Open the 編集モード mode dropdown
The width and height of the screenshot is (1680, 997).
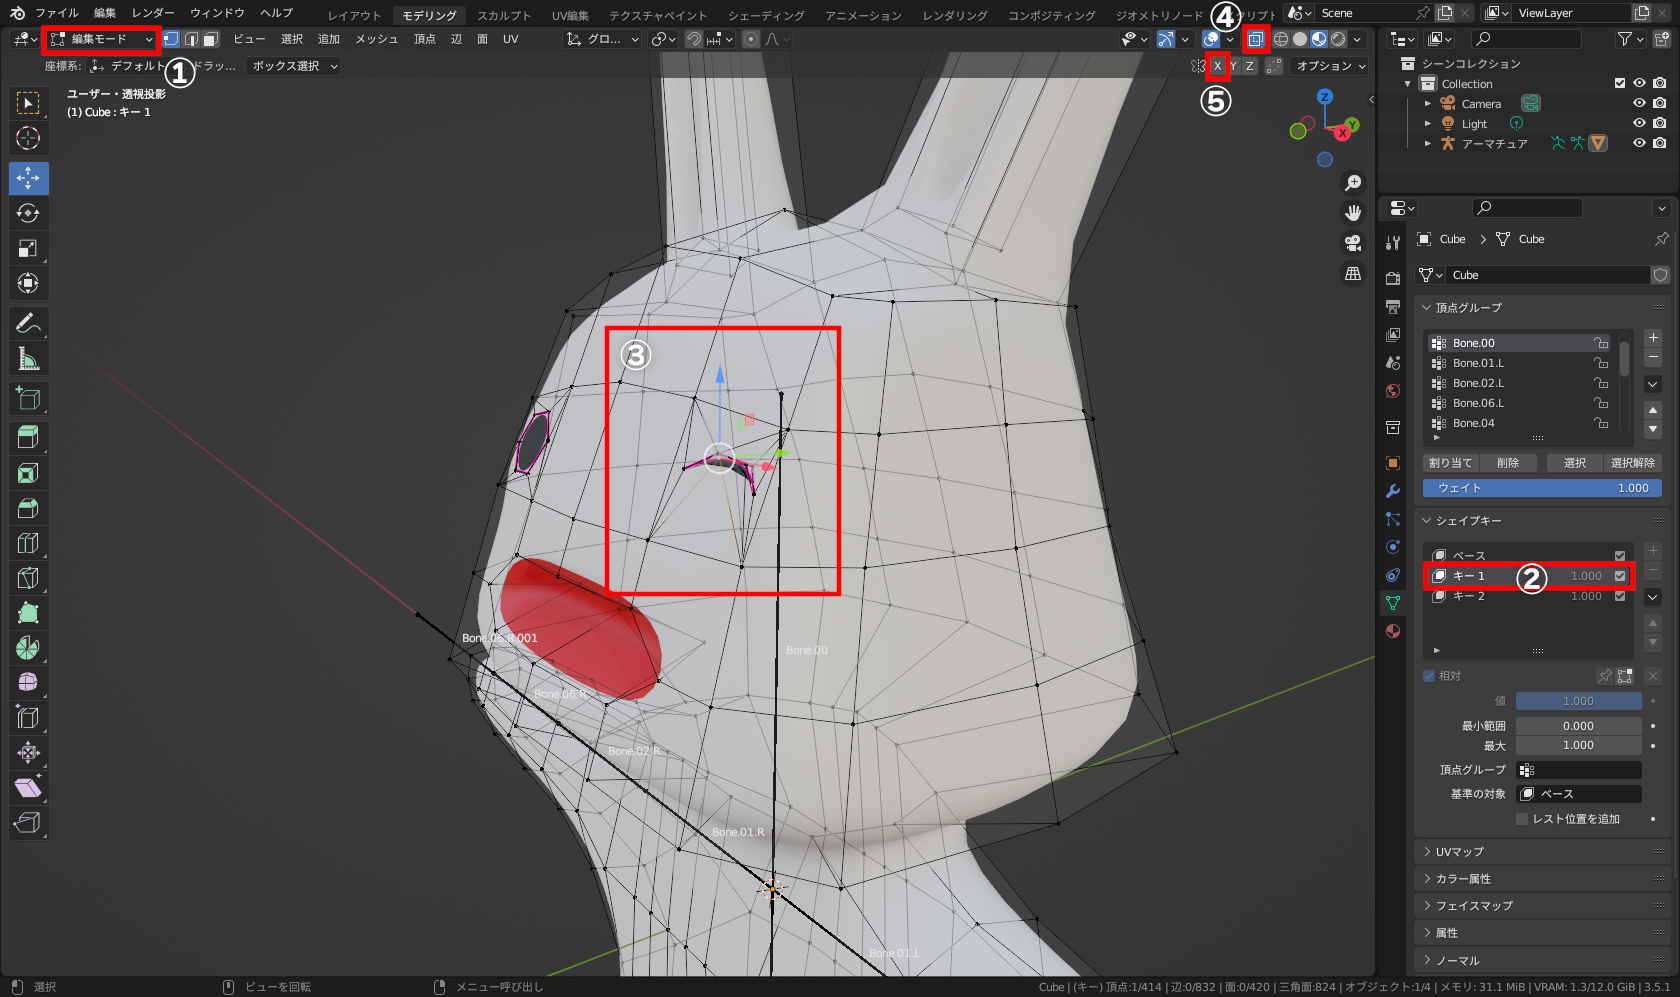tap(101, 39)
